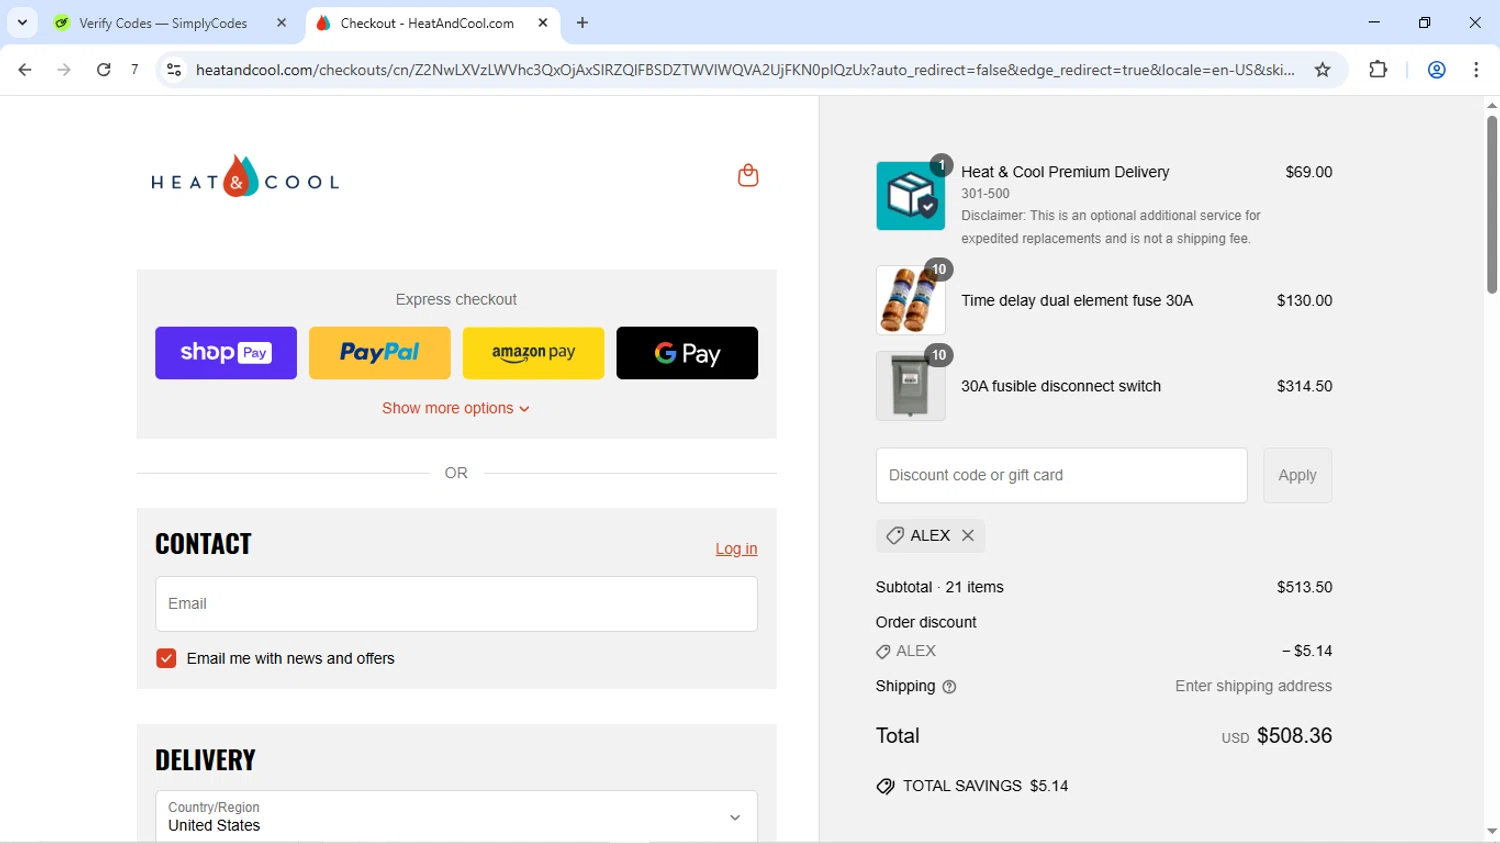This screenshot has height=843, width=1500.
Task: Click the Subtotal 21 items label
Action: (939, 588)
